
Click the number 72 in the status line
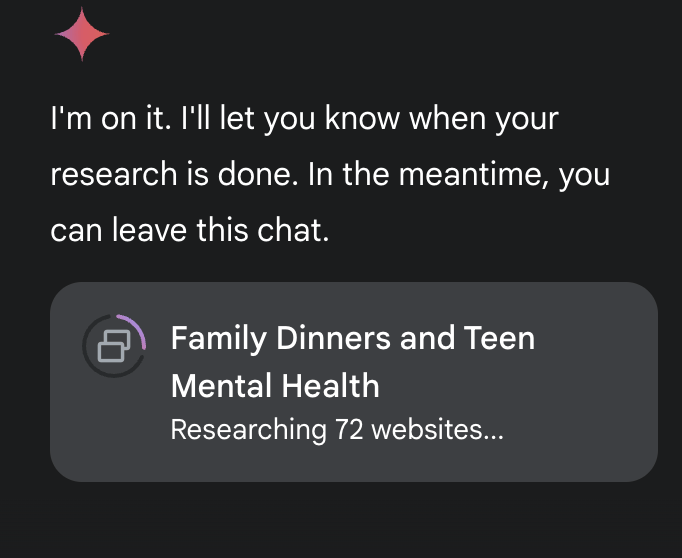(x=349, y=430)
